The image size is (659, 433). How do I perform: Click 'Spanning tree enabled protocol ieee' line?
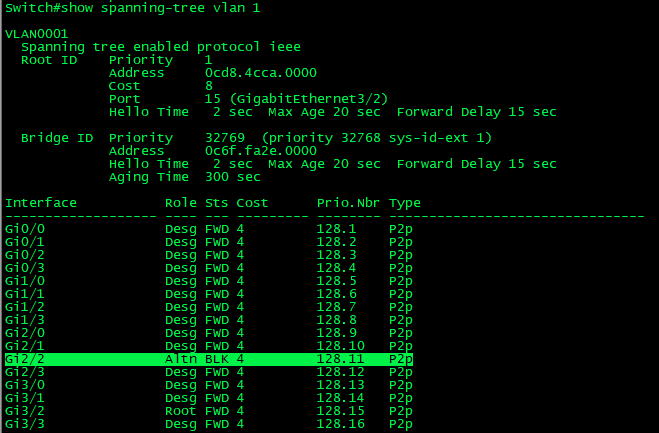coord(161,47)
